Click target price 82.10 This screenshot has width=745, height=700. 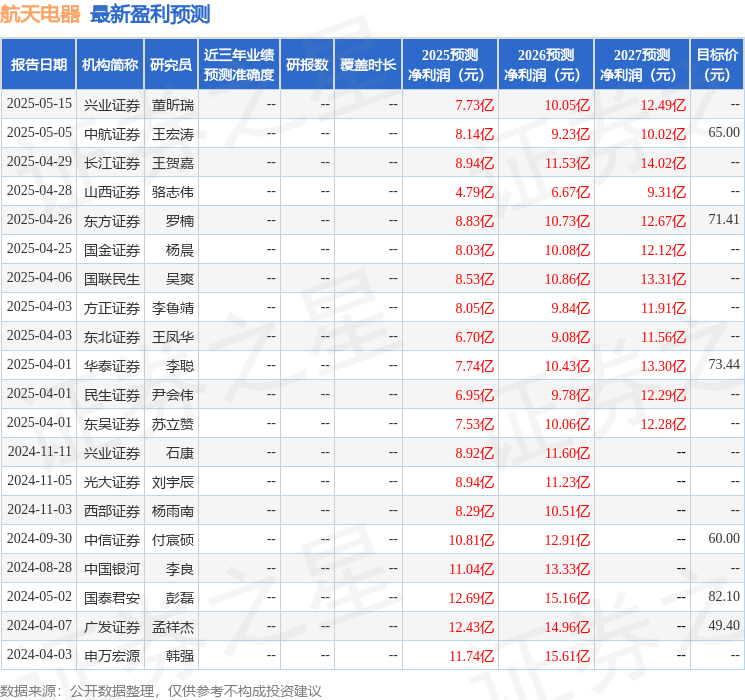(724, 596)
